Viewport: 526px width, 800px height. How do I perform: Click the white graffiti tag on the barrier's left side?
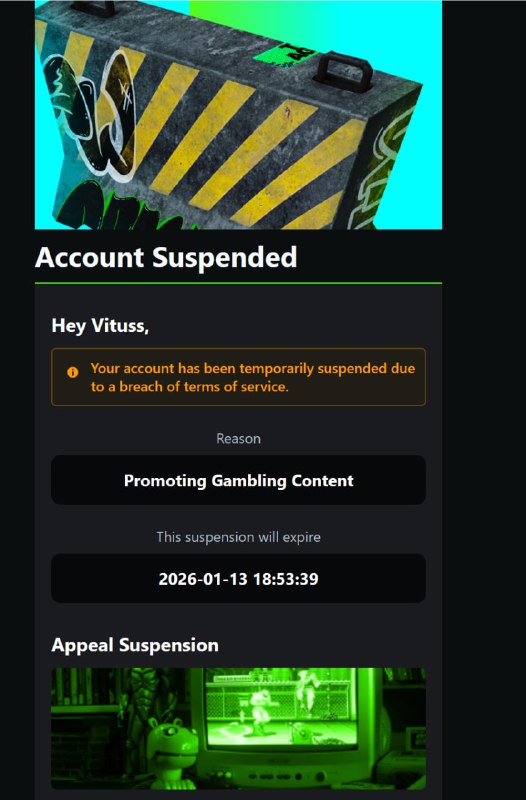click(x=92, y=112)
